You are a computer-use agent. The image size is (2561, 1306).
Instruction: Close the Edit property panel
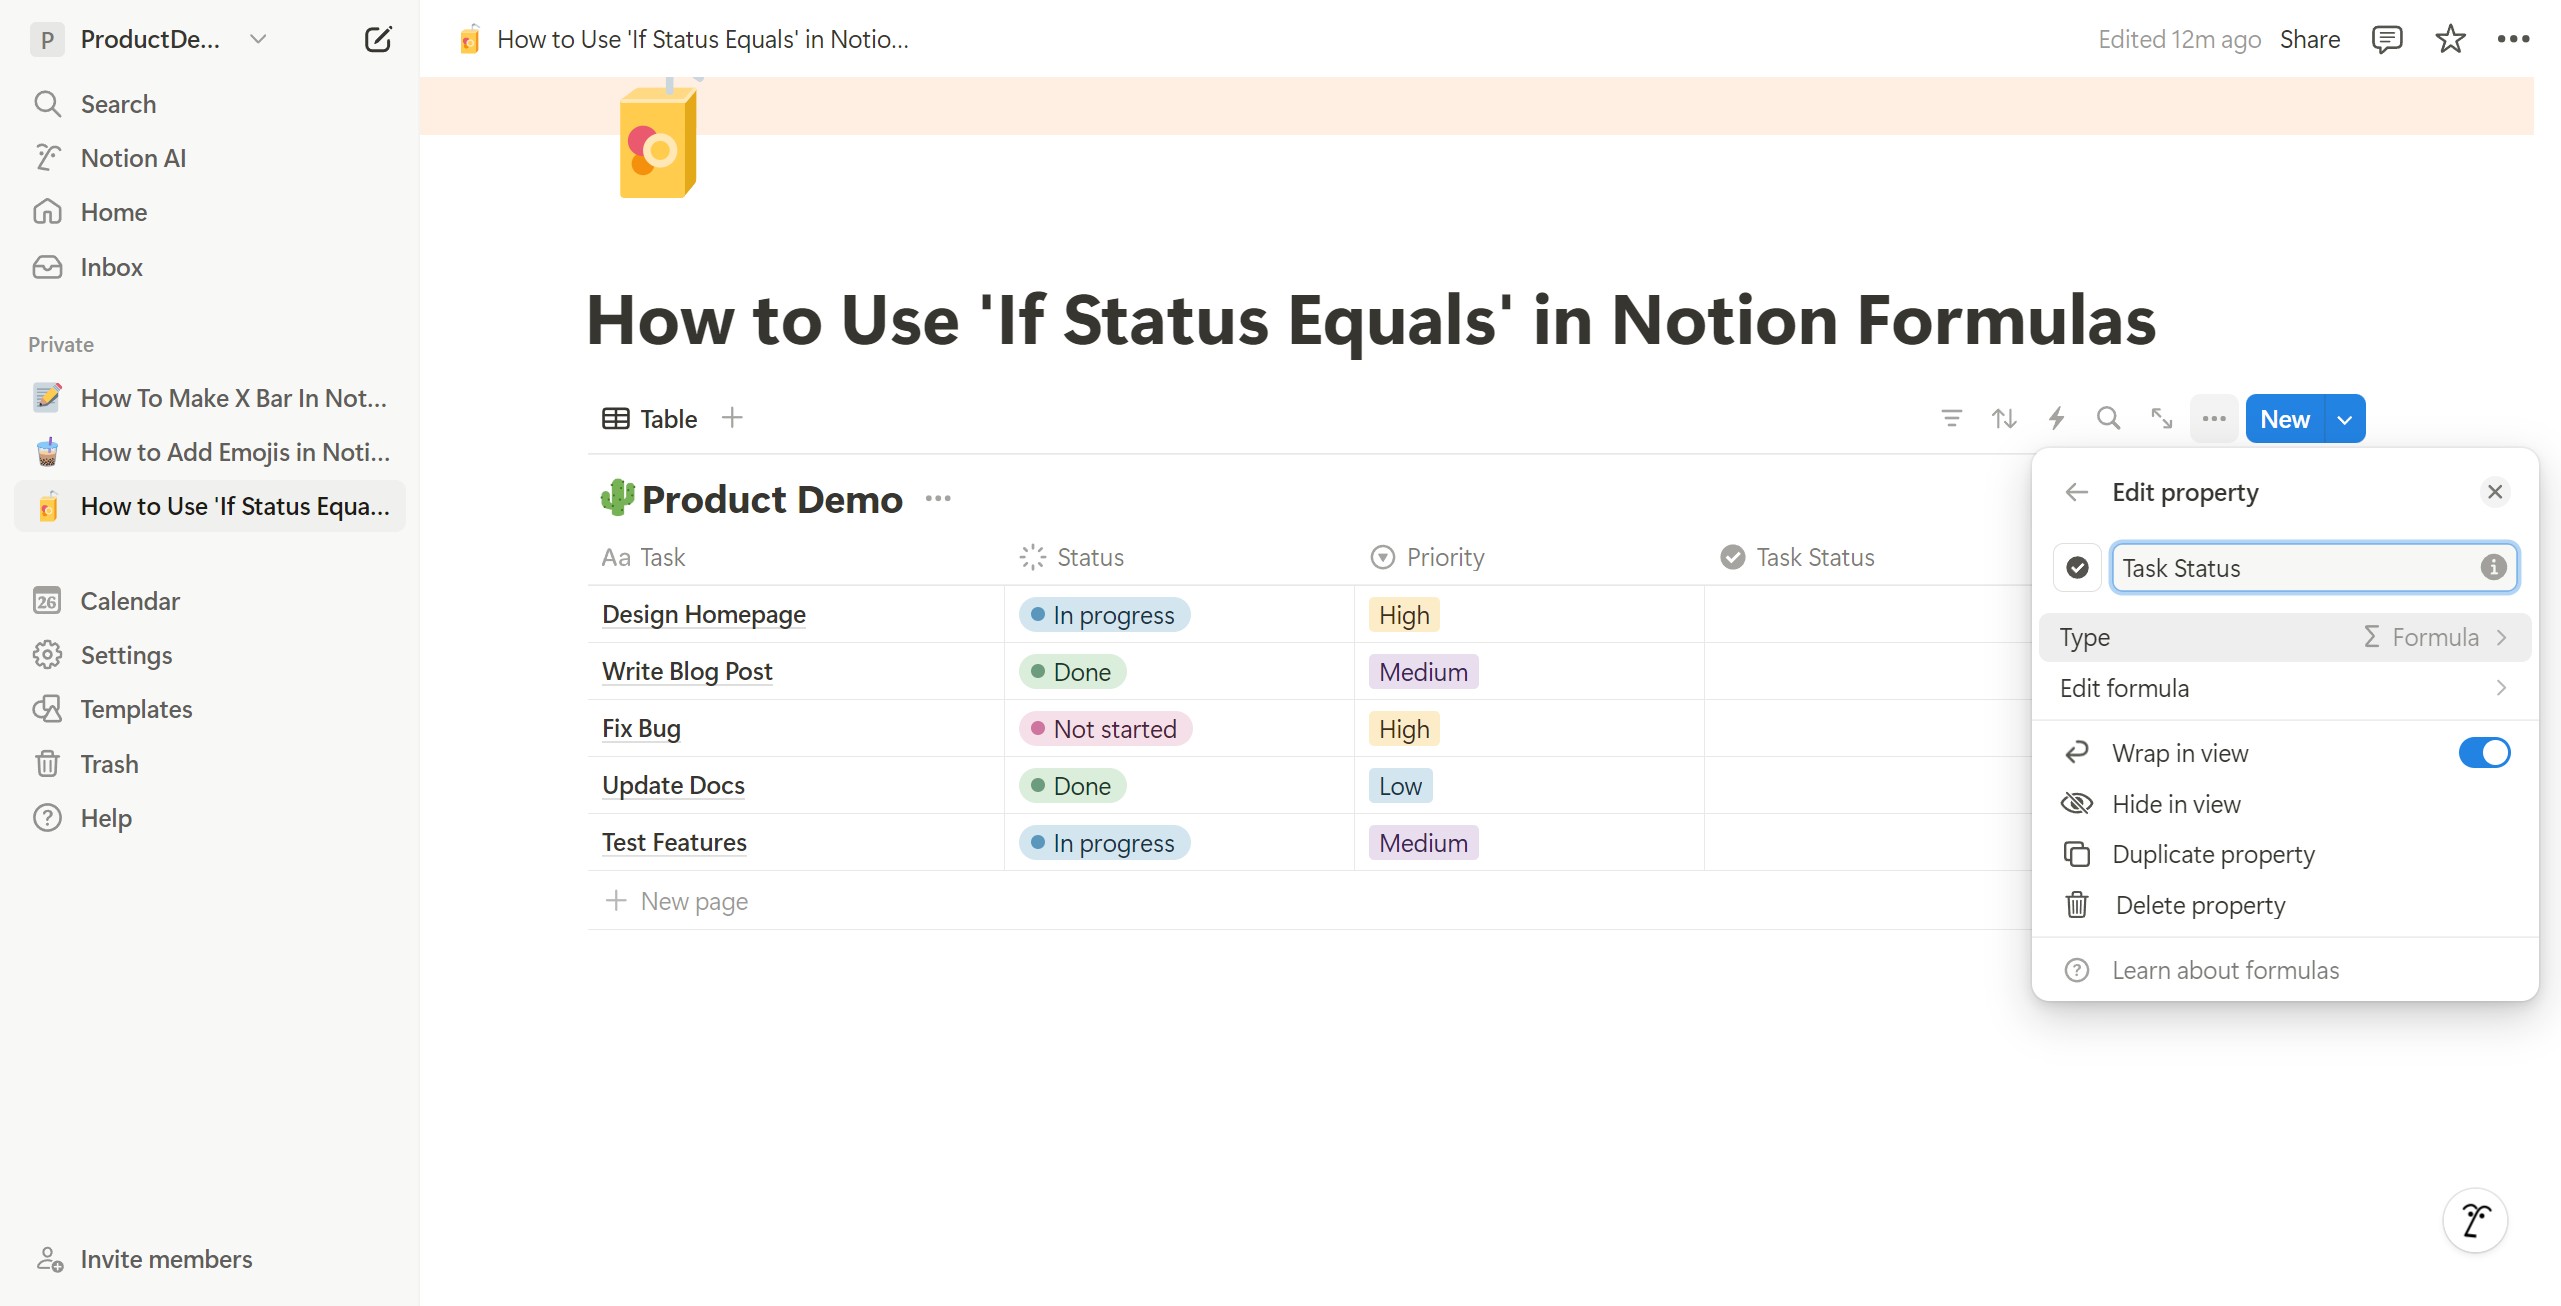pyautogui.click(x=2495, y=492)
